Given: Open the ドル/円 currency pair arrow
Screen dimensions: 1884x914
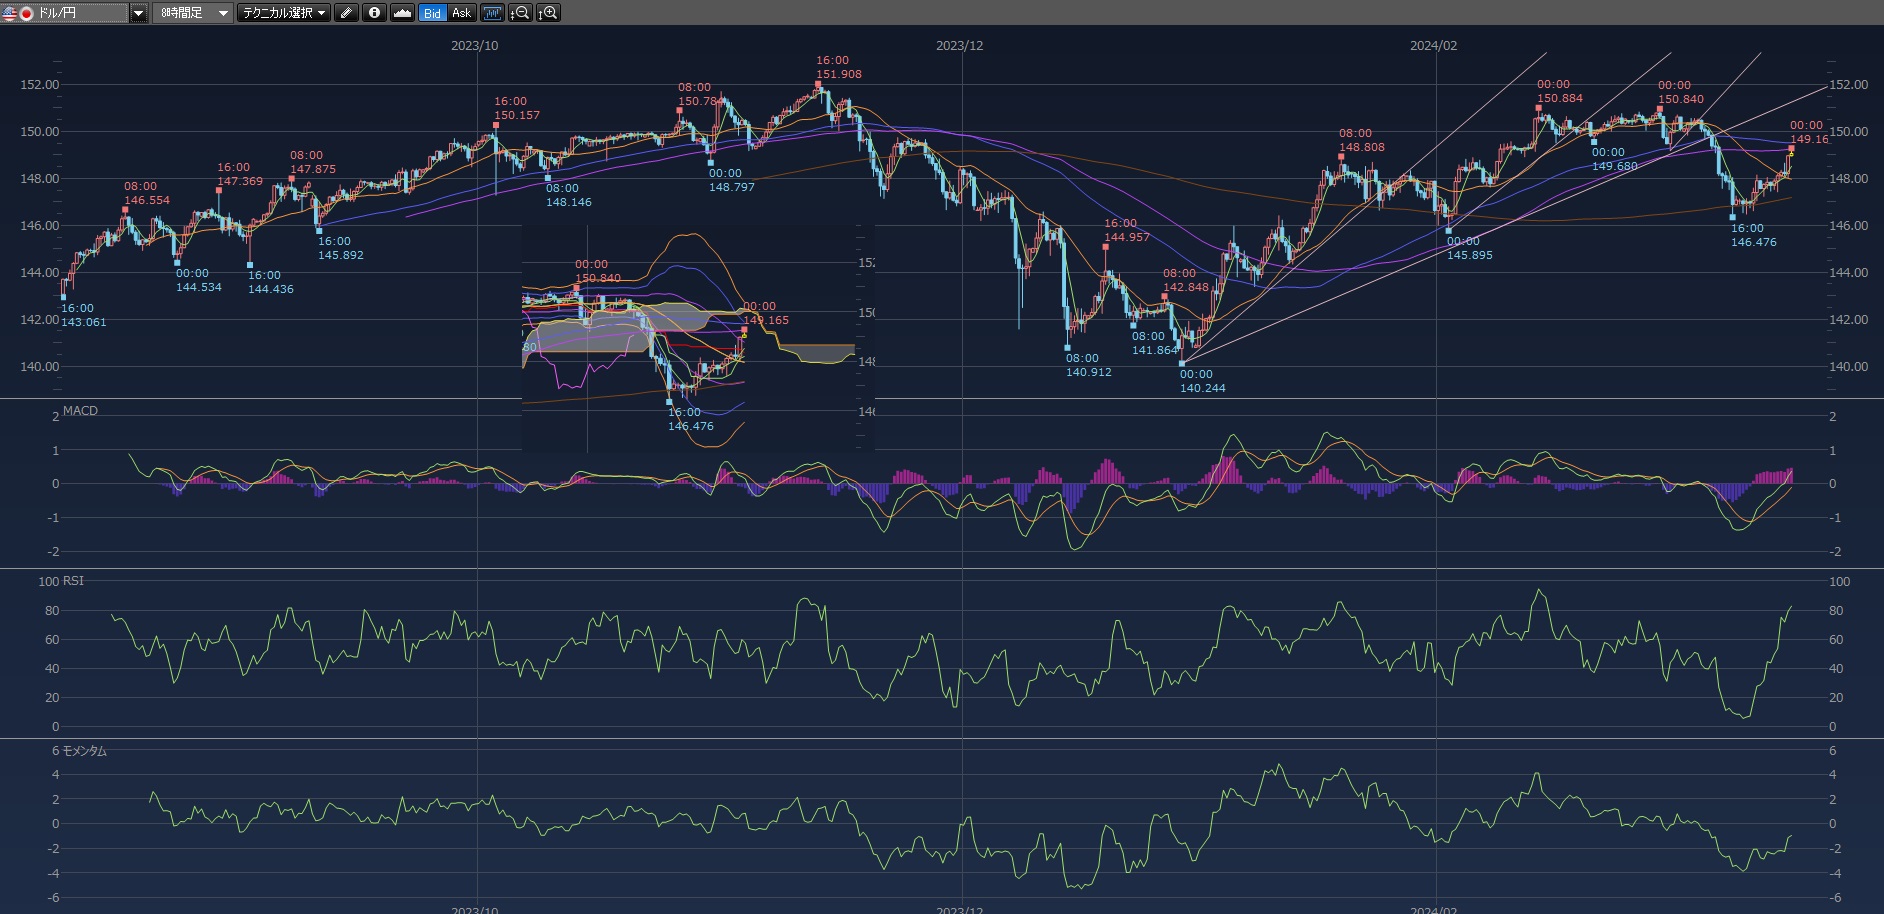Looking at the screenshot, I should [139, 13].
